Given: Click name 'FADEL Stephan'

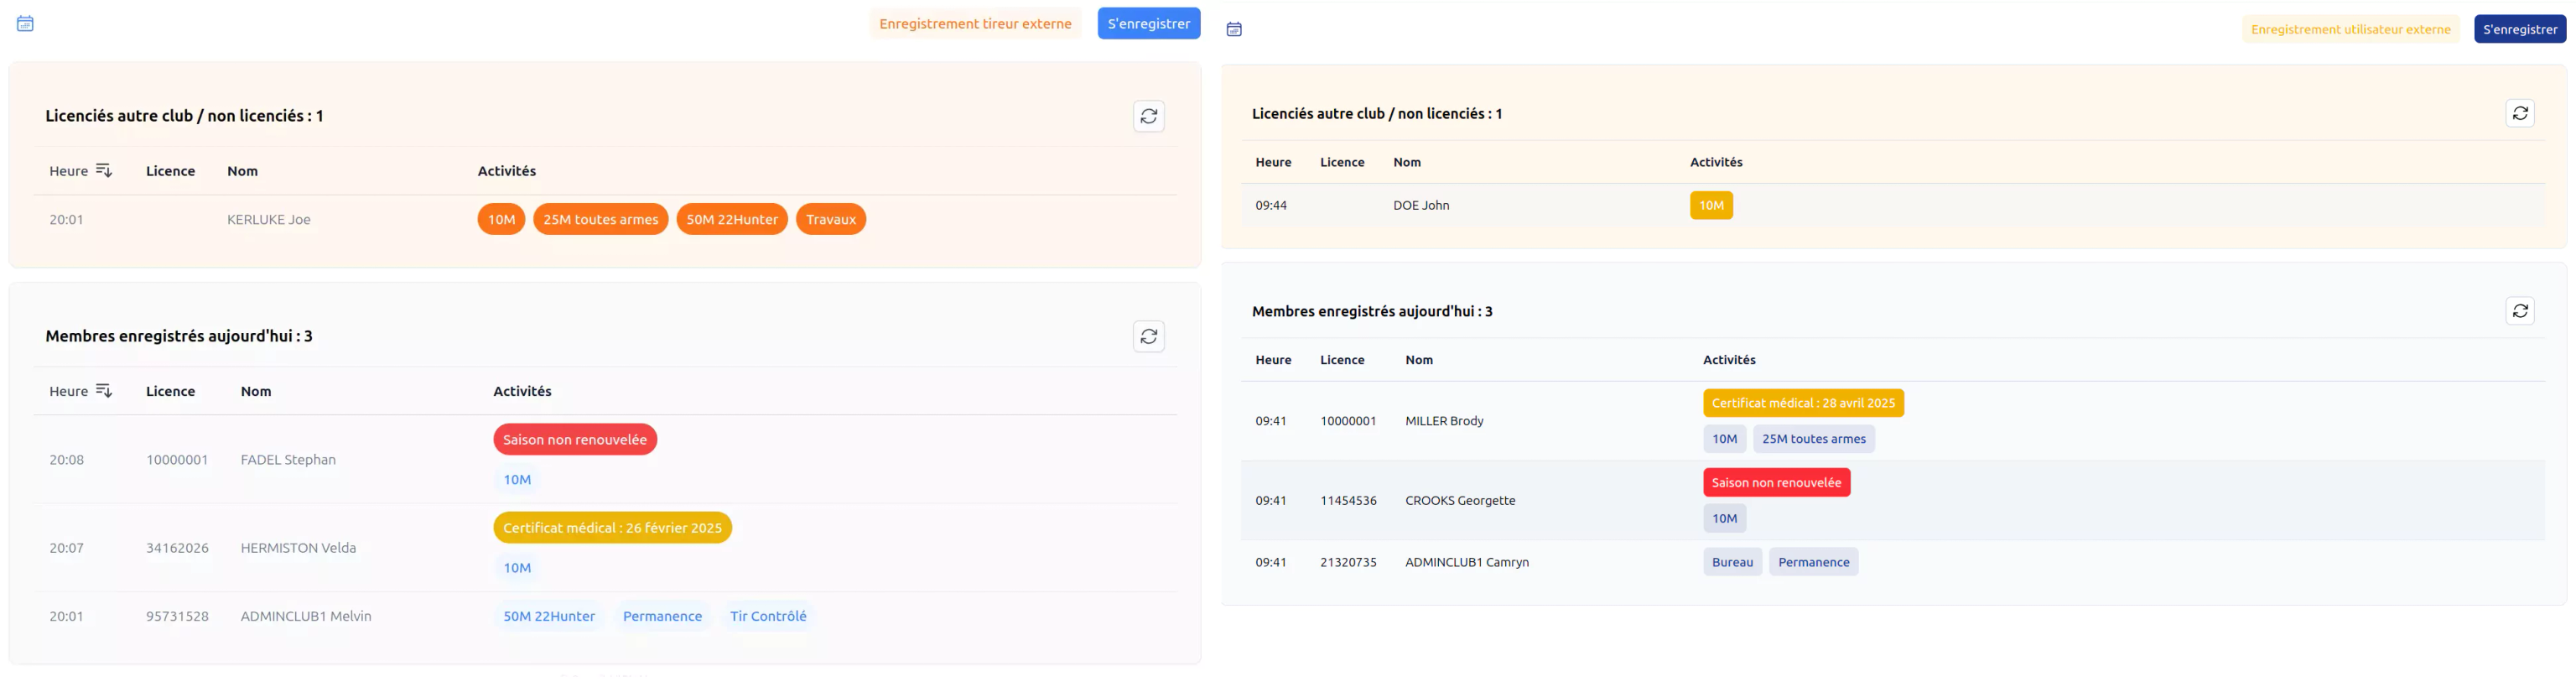Looking at the screenshot, I should coord(288,460).
